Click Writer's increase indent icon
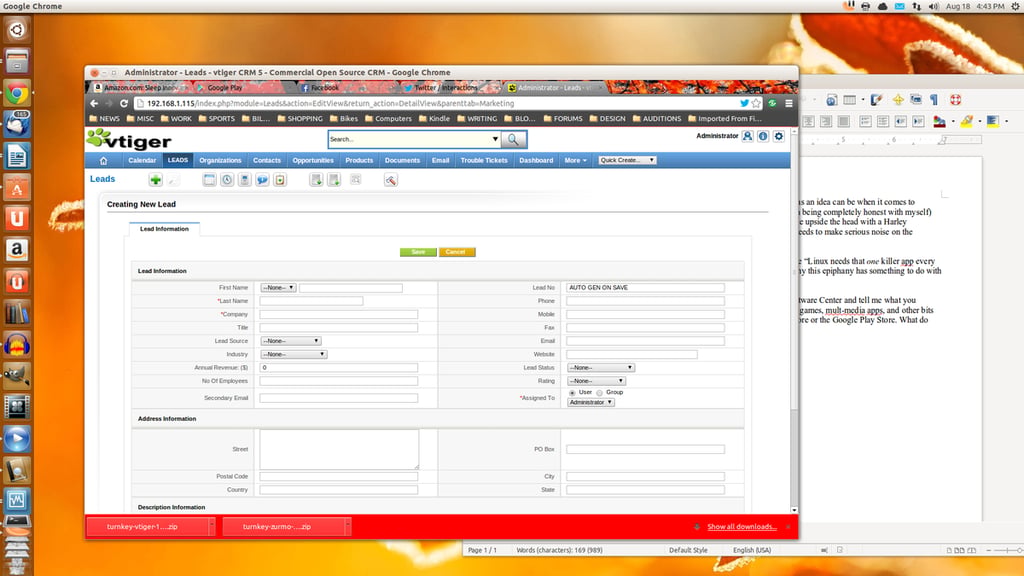This screenshot has height=576, width=1024. coord(918,121)
